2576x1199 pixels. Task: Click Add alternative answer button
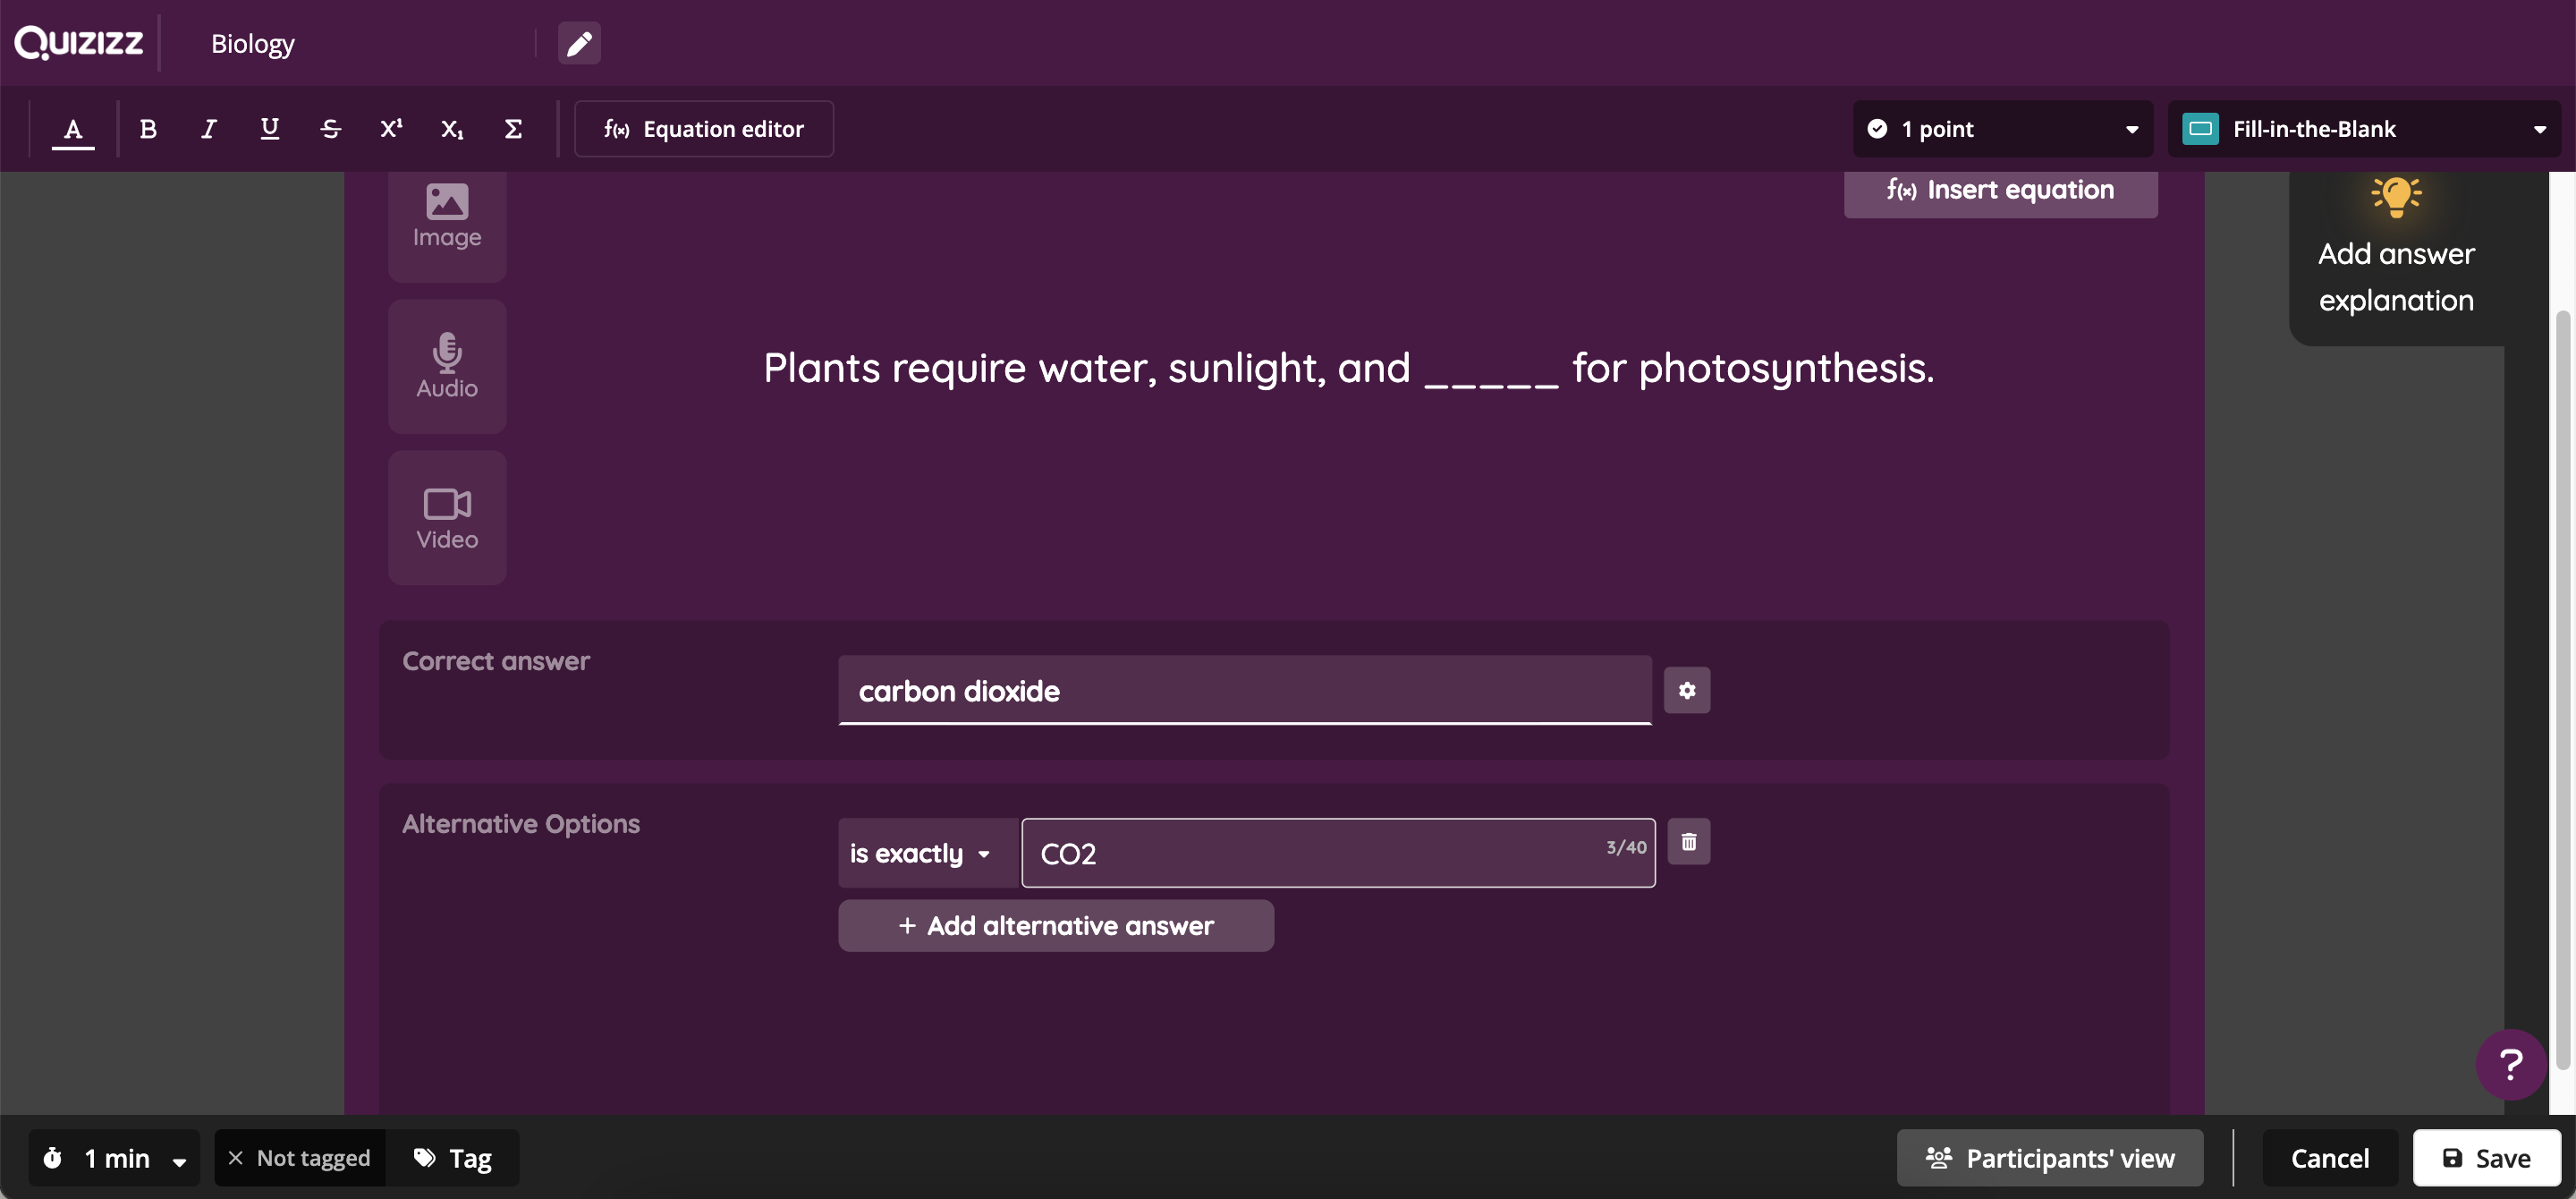coord(1055,925)
